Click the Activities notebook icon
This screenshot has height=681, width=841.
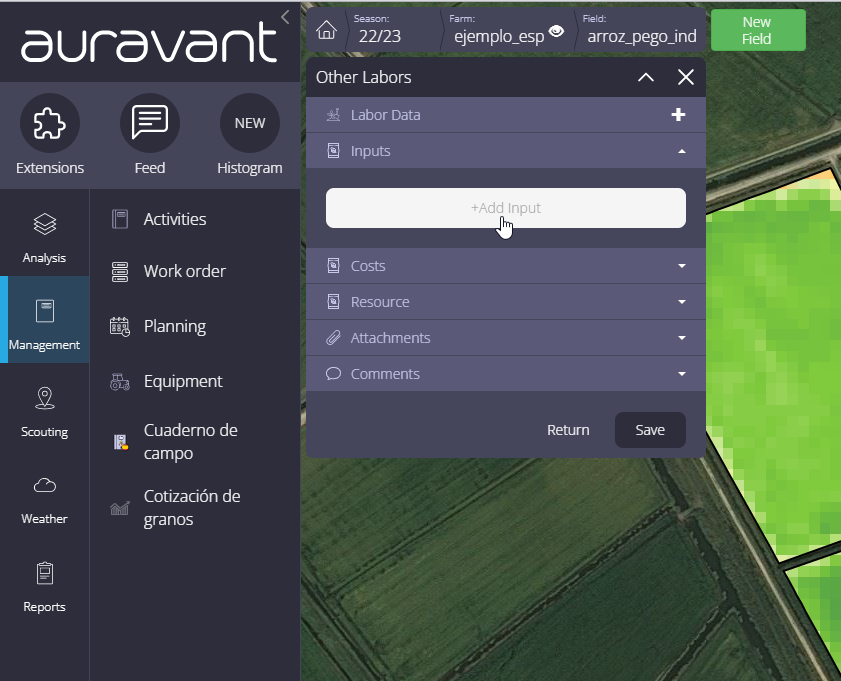[120, 219]
